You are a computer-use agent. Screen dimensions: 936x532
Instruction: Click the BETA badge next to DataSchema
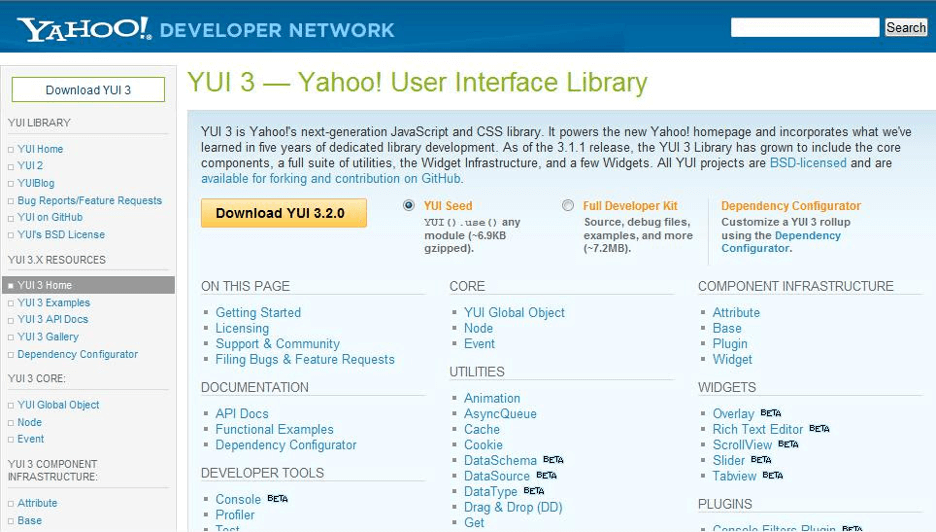(x=553, y=460)
